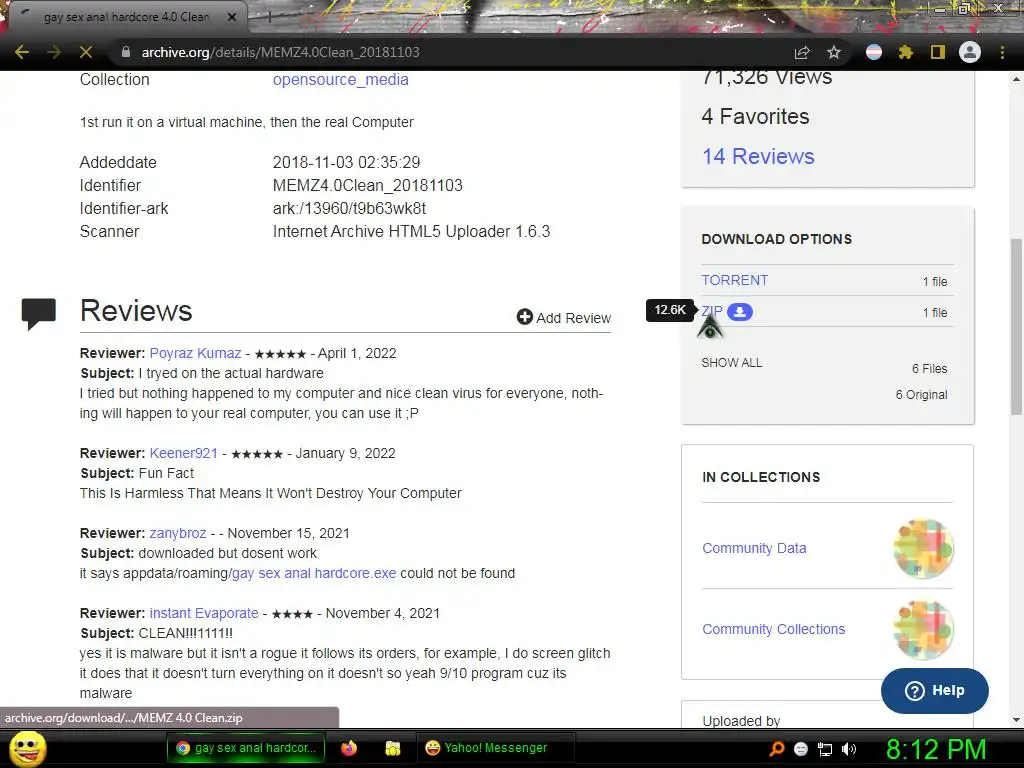The image size is (1024, 768).
Task: Toggle the browser side panel
Action: point(938,52)
